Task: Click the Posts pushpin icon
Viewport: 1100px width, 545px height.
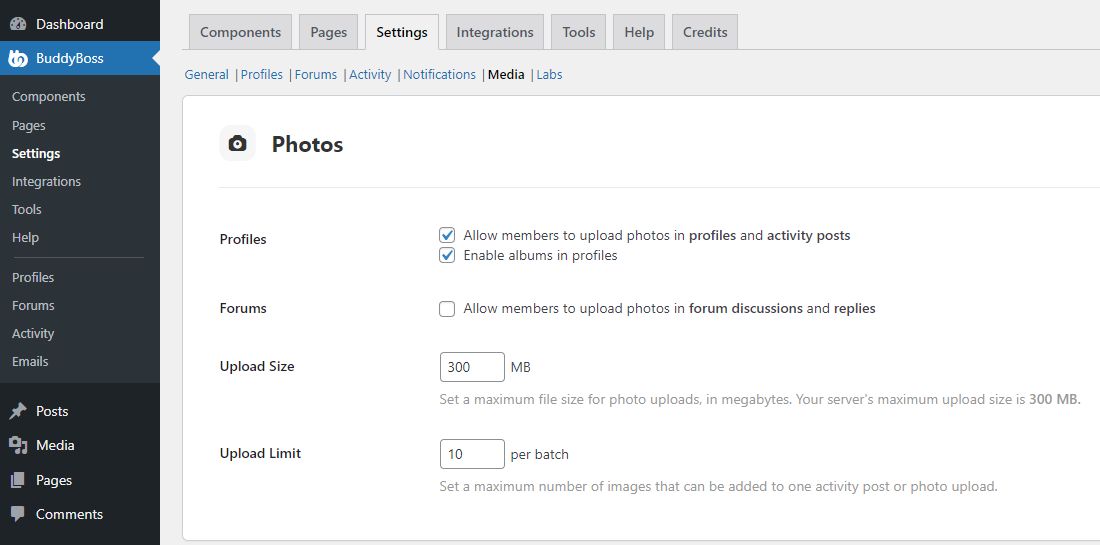Action: coord(18,411)
